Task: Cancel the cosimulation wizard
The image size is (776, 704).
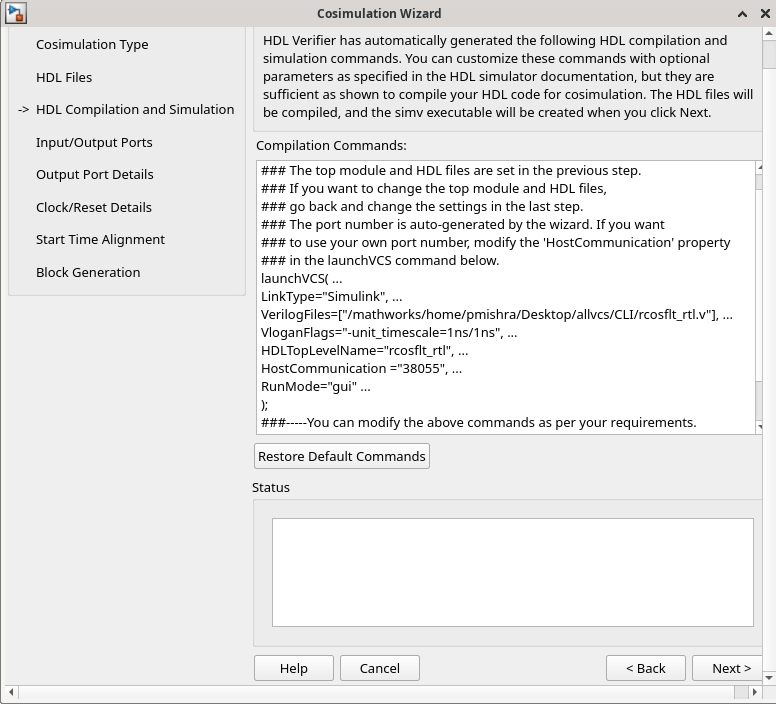Action: [379, 668]
